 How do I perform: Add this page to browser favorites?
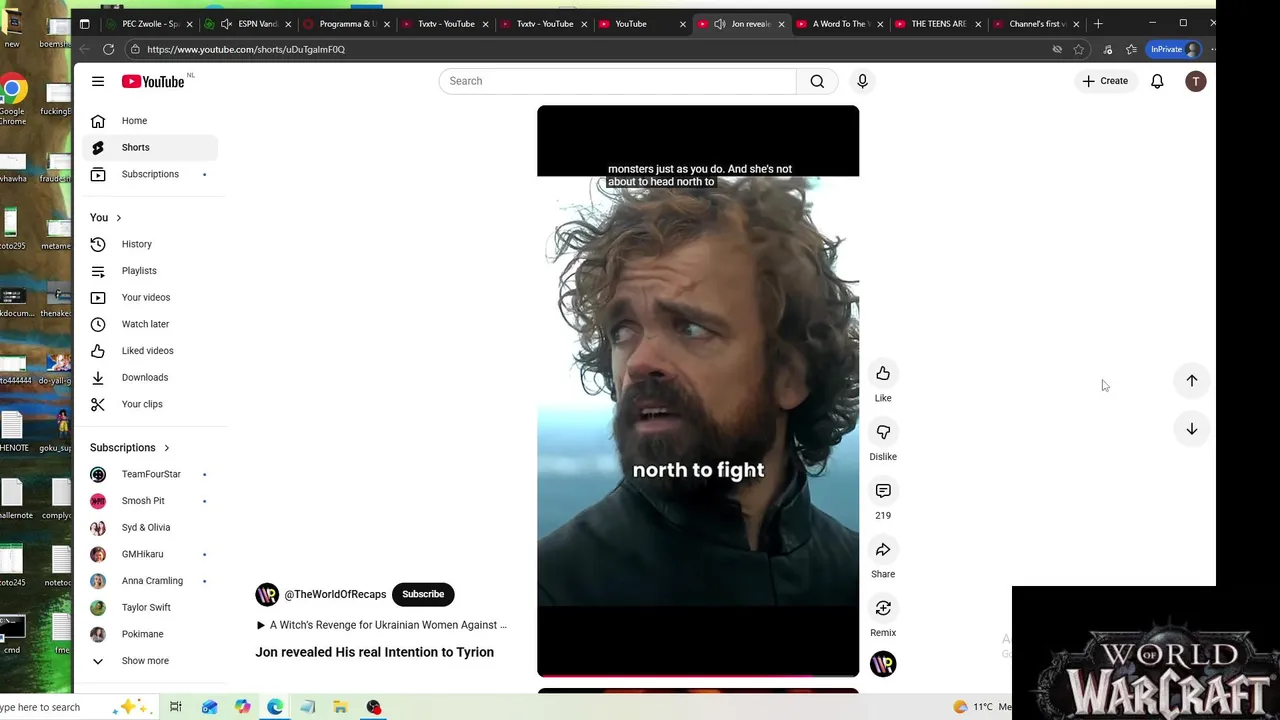coord(1079,49)
